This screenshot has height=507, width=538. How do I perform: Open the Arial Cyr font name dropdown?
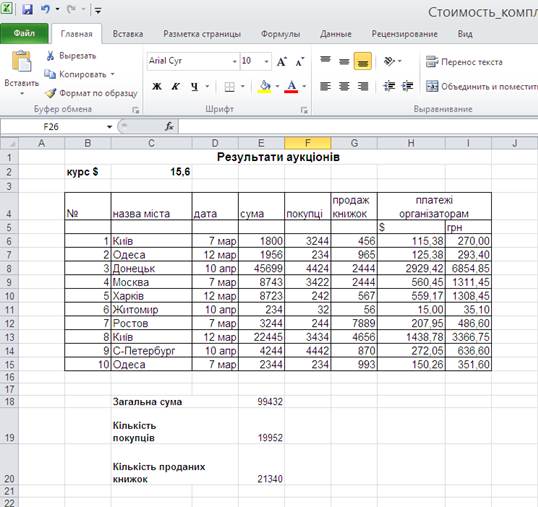pyautogui.click(x=234, y=62)
